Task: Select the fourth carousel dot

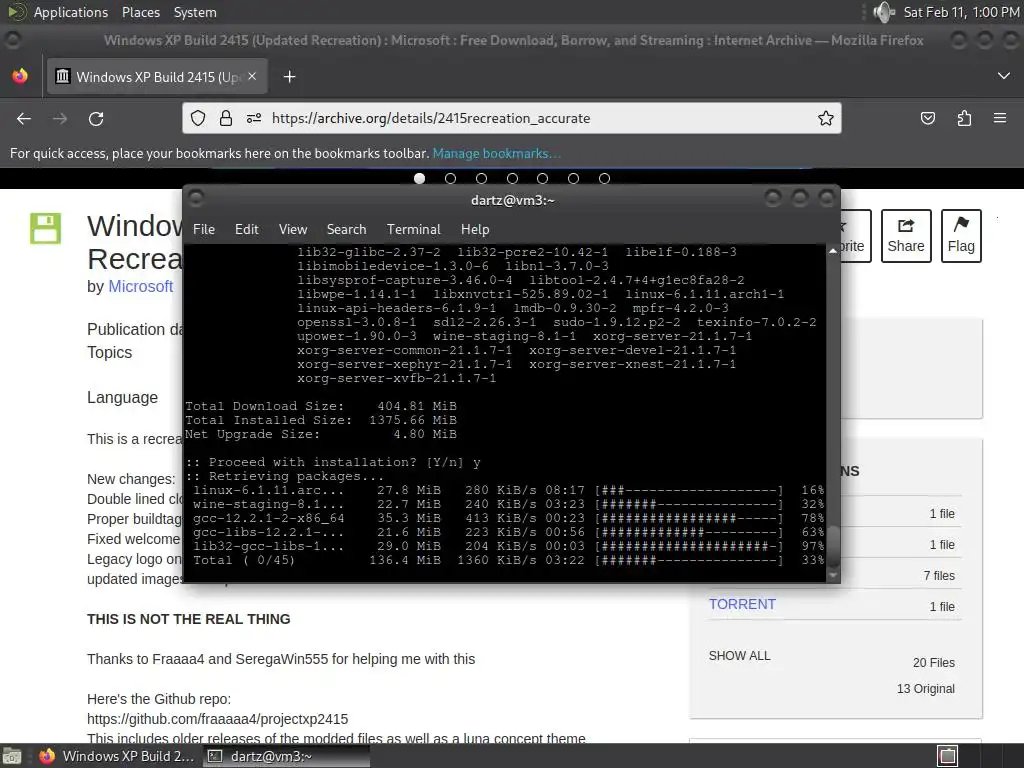Action: coord(512,178)
